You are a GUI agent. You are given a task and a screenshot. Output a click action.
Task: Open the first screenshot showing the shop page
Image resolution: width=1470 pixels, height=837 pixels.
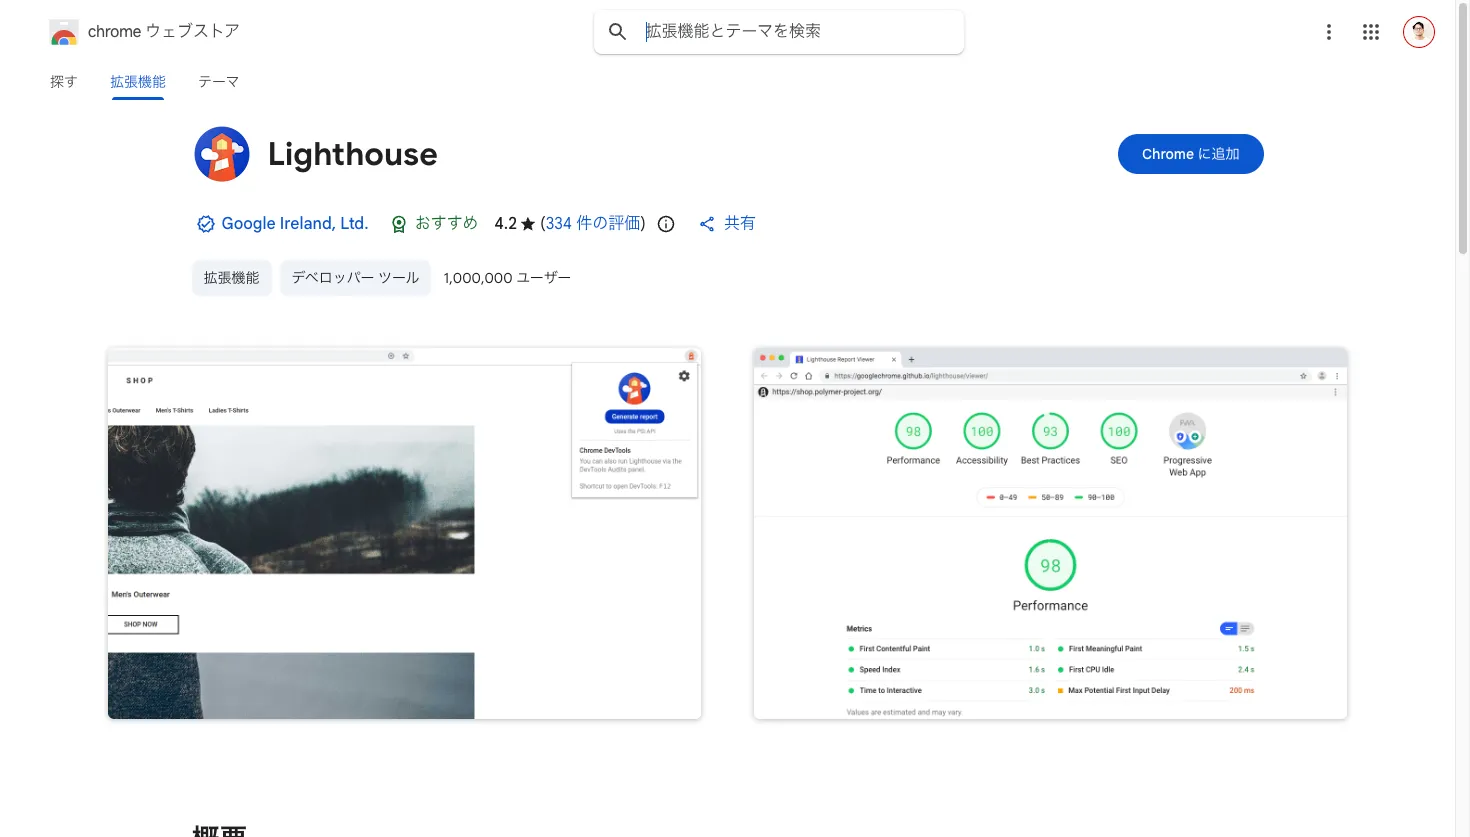[405, 533]
